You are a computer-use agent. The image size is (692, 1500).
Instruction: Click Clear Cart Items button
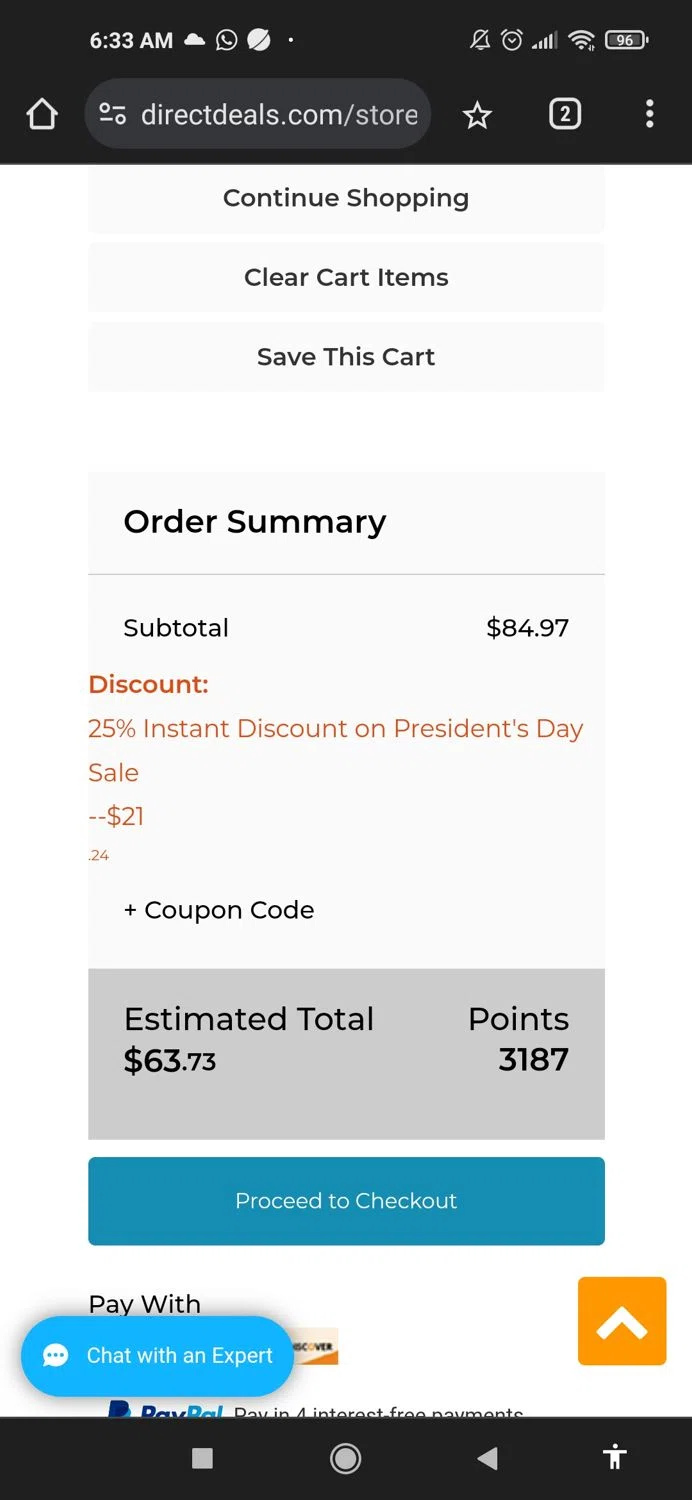coord(346,277)
